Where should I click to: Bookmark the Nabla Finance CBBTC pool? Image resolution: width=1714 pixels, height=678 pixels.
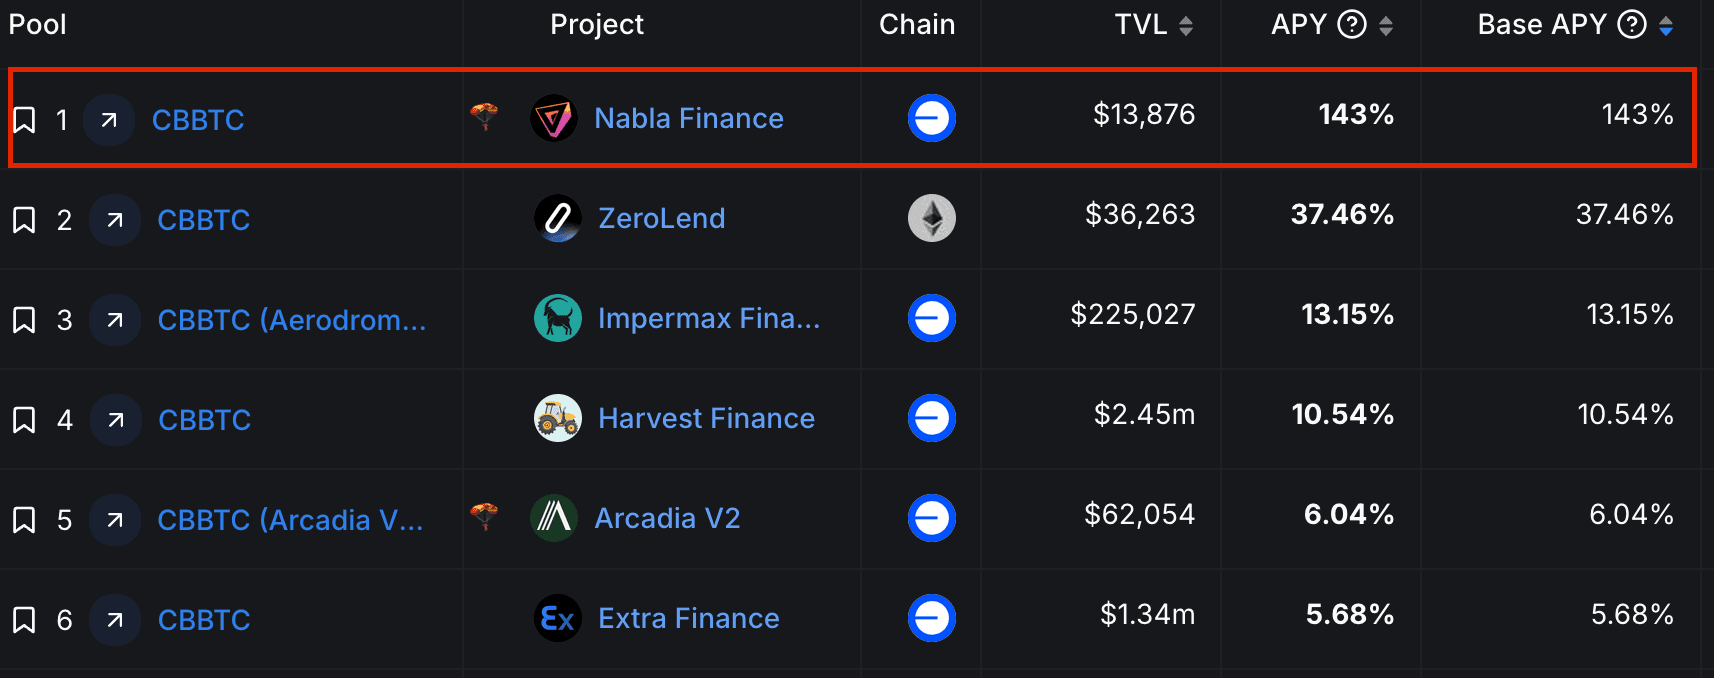[24, 120]
